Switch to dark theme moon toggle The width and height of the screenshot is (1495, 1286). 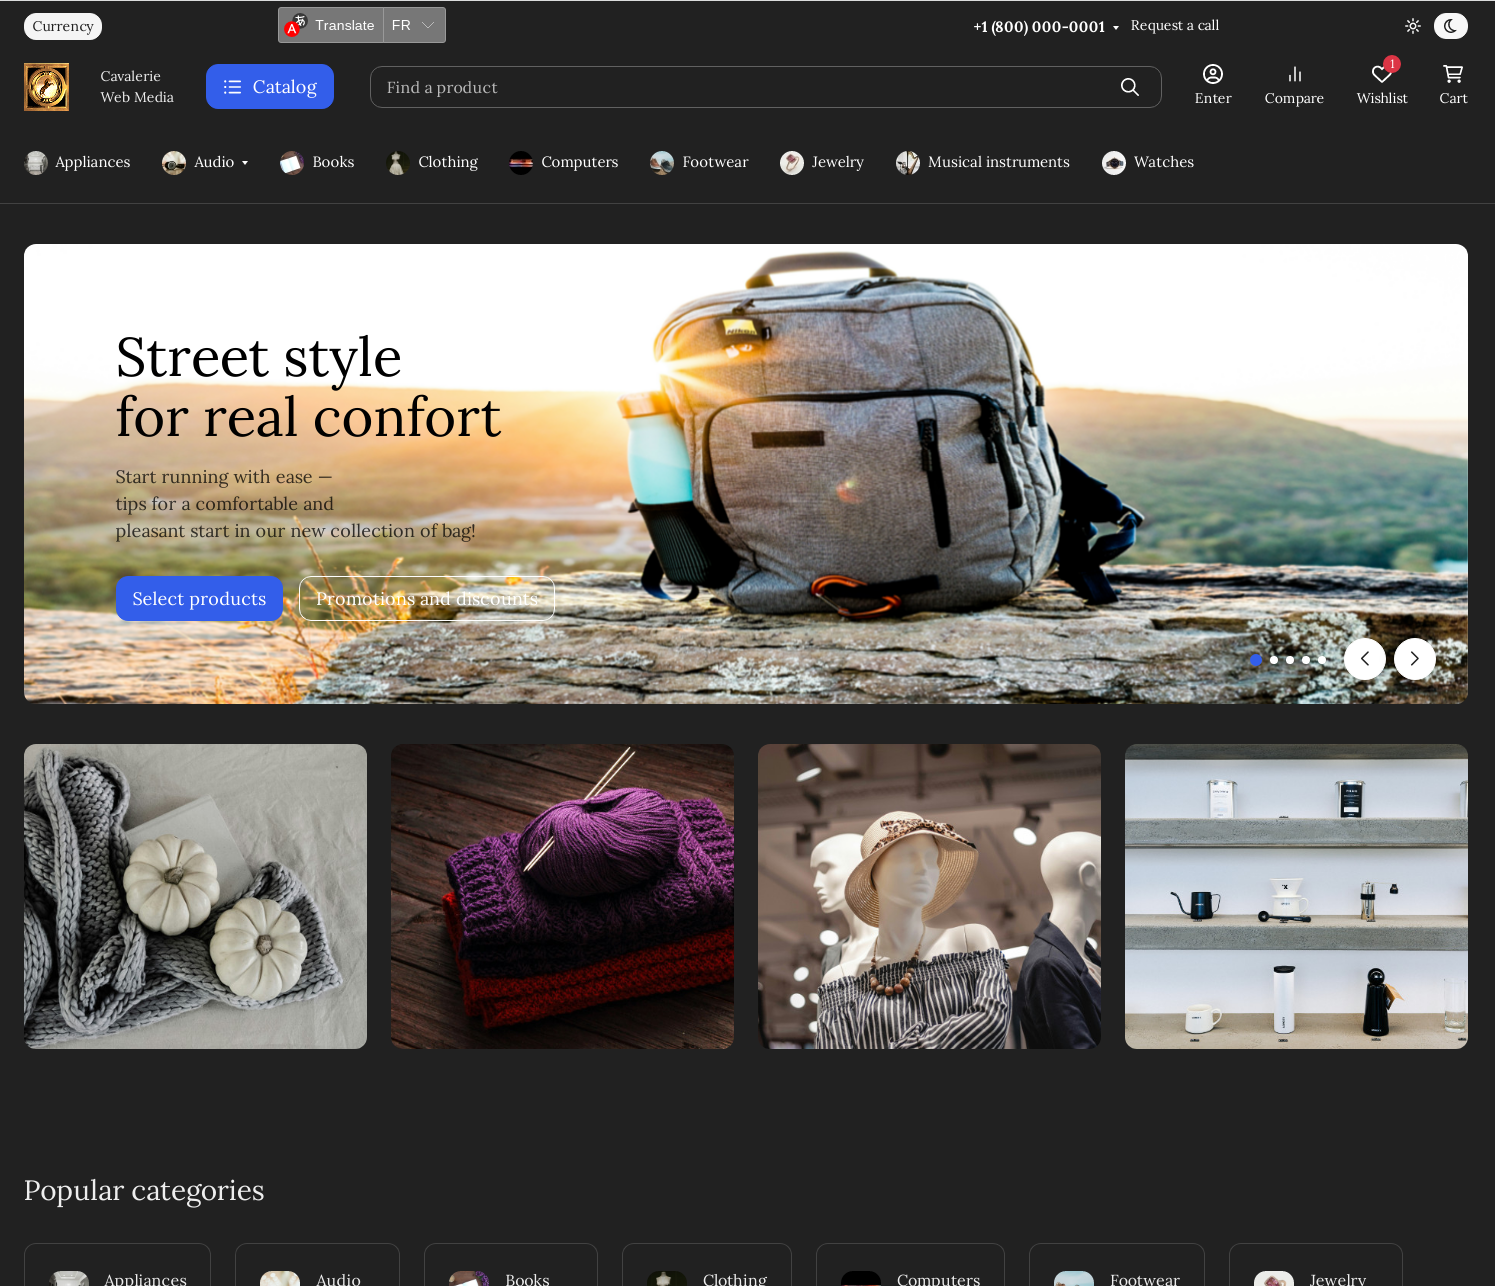[1451, 26]
